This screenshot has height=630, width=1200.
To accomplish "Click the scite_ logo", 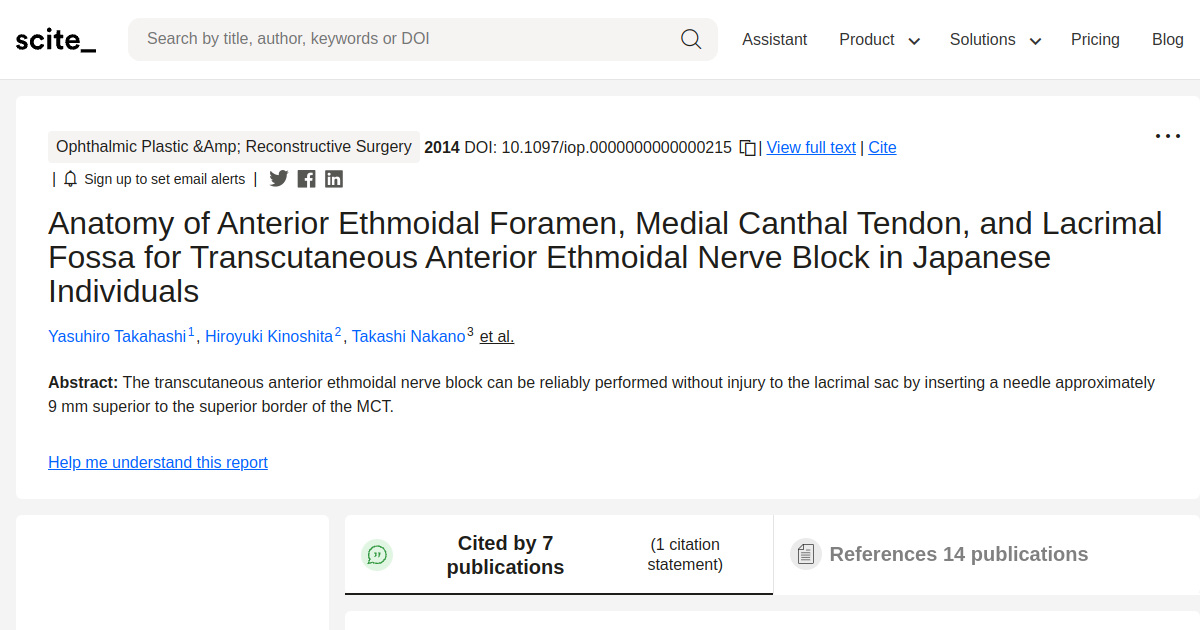I will 55,39.
